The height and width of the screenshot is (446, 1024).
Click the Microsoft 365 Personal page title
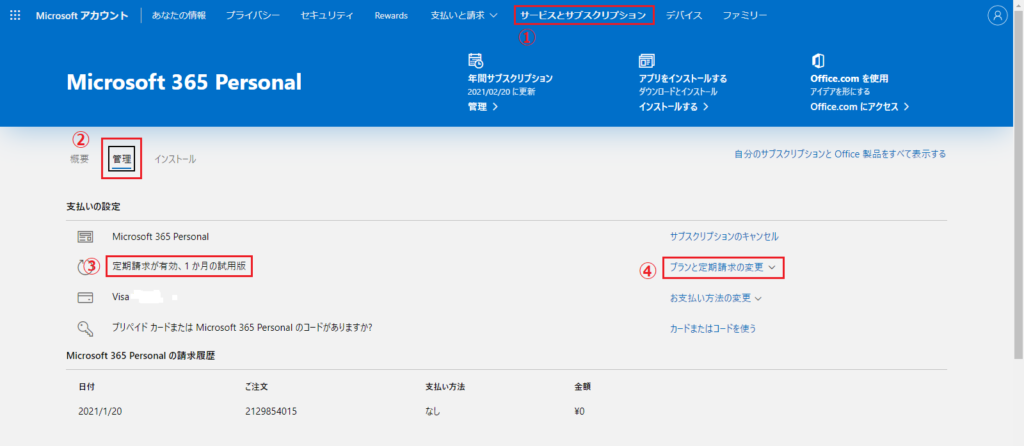point(184,82)
